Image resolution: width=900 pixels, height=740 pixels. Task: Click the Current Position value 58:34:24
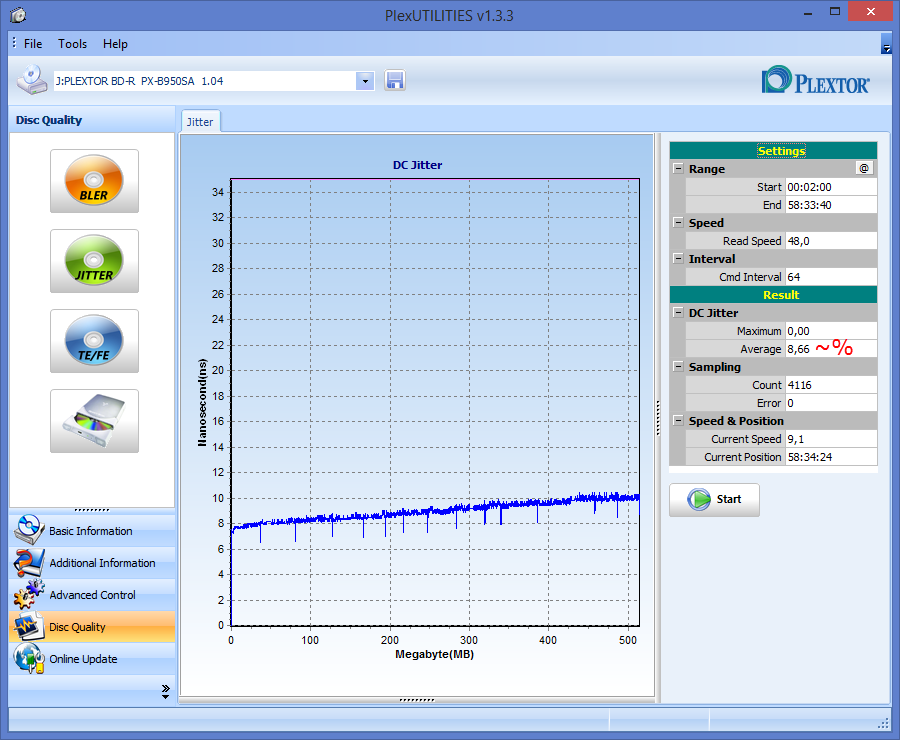click(831, 457)
